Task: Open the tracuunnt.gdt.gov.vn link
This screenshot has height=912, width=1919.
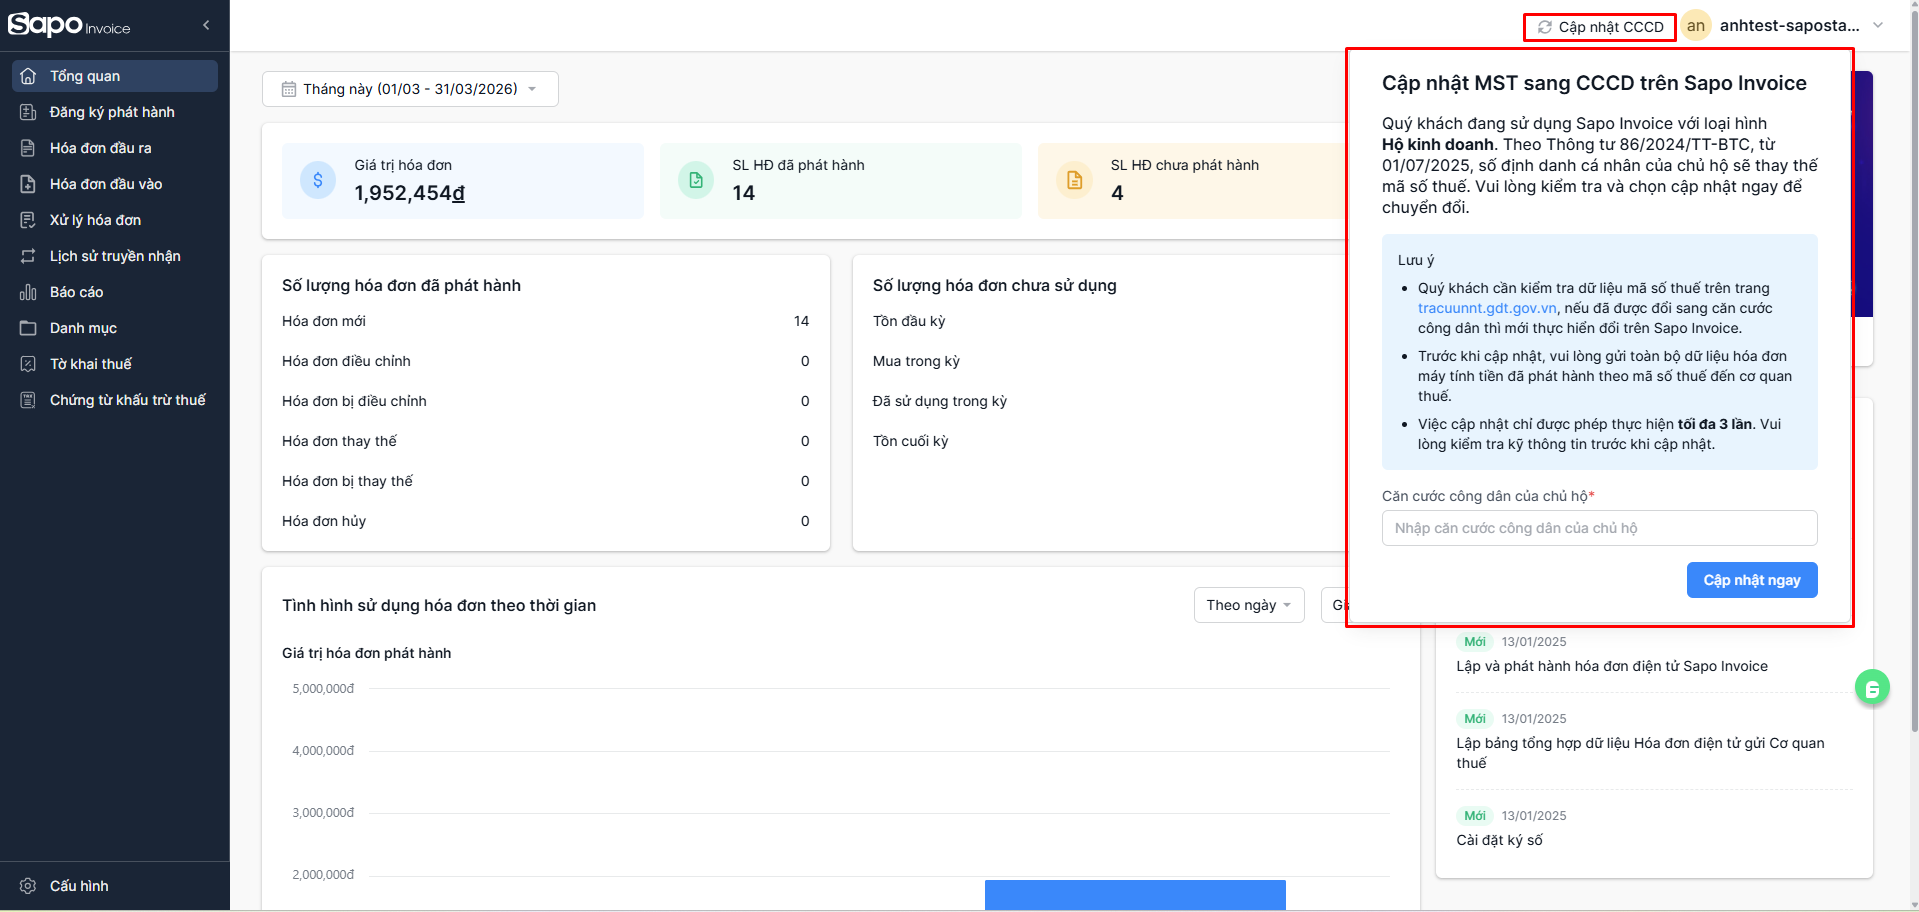Action: coord(1486,308)
